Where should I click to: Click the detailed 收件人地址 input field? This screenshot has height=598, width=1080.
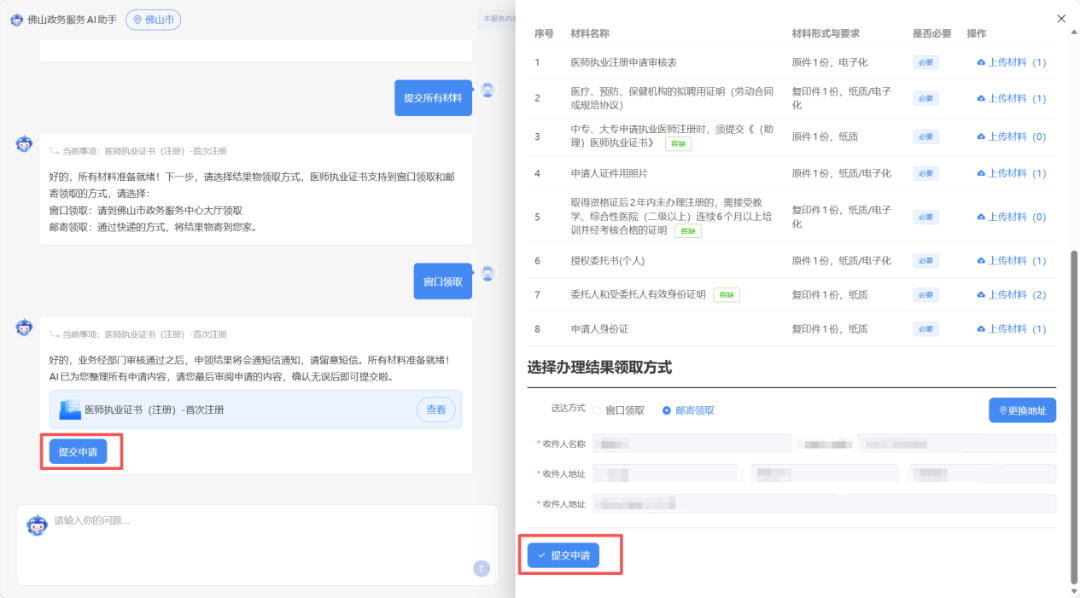point(824,504)
